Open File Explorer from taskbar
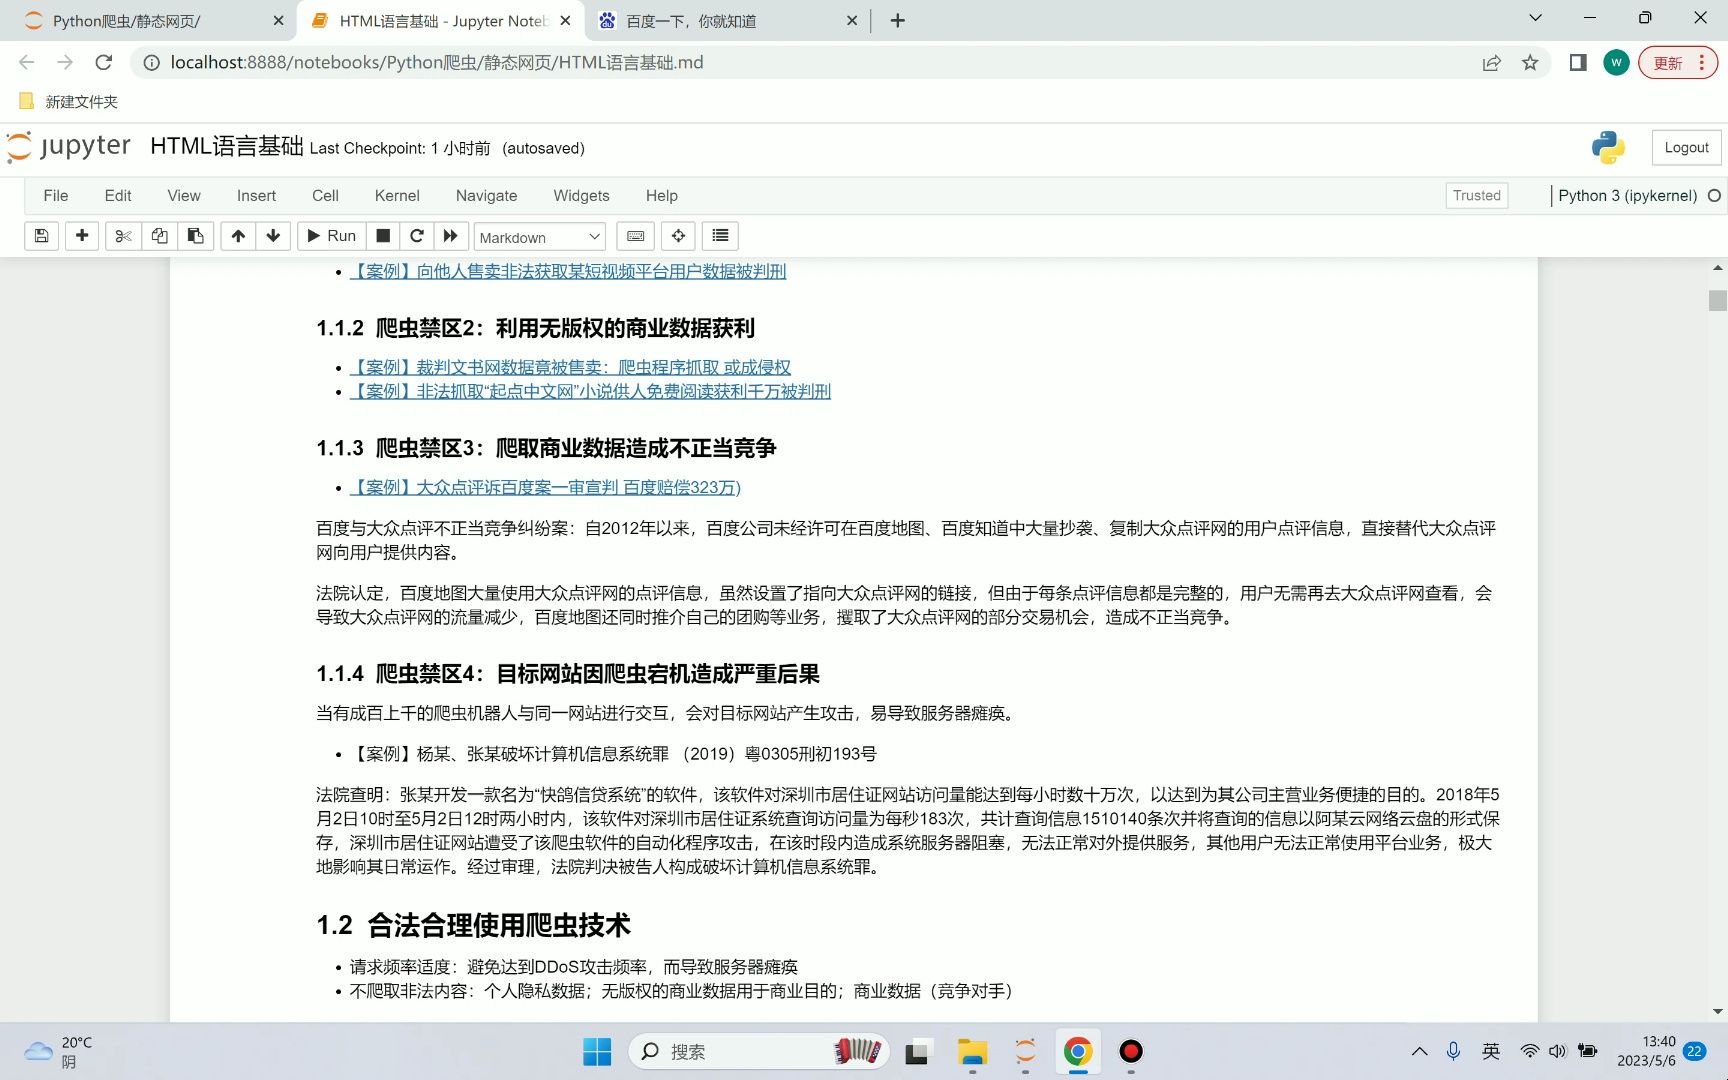The height and width of the screenshot is (1080, 1728). pos(972,1052)
